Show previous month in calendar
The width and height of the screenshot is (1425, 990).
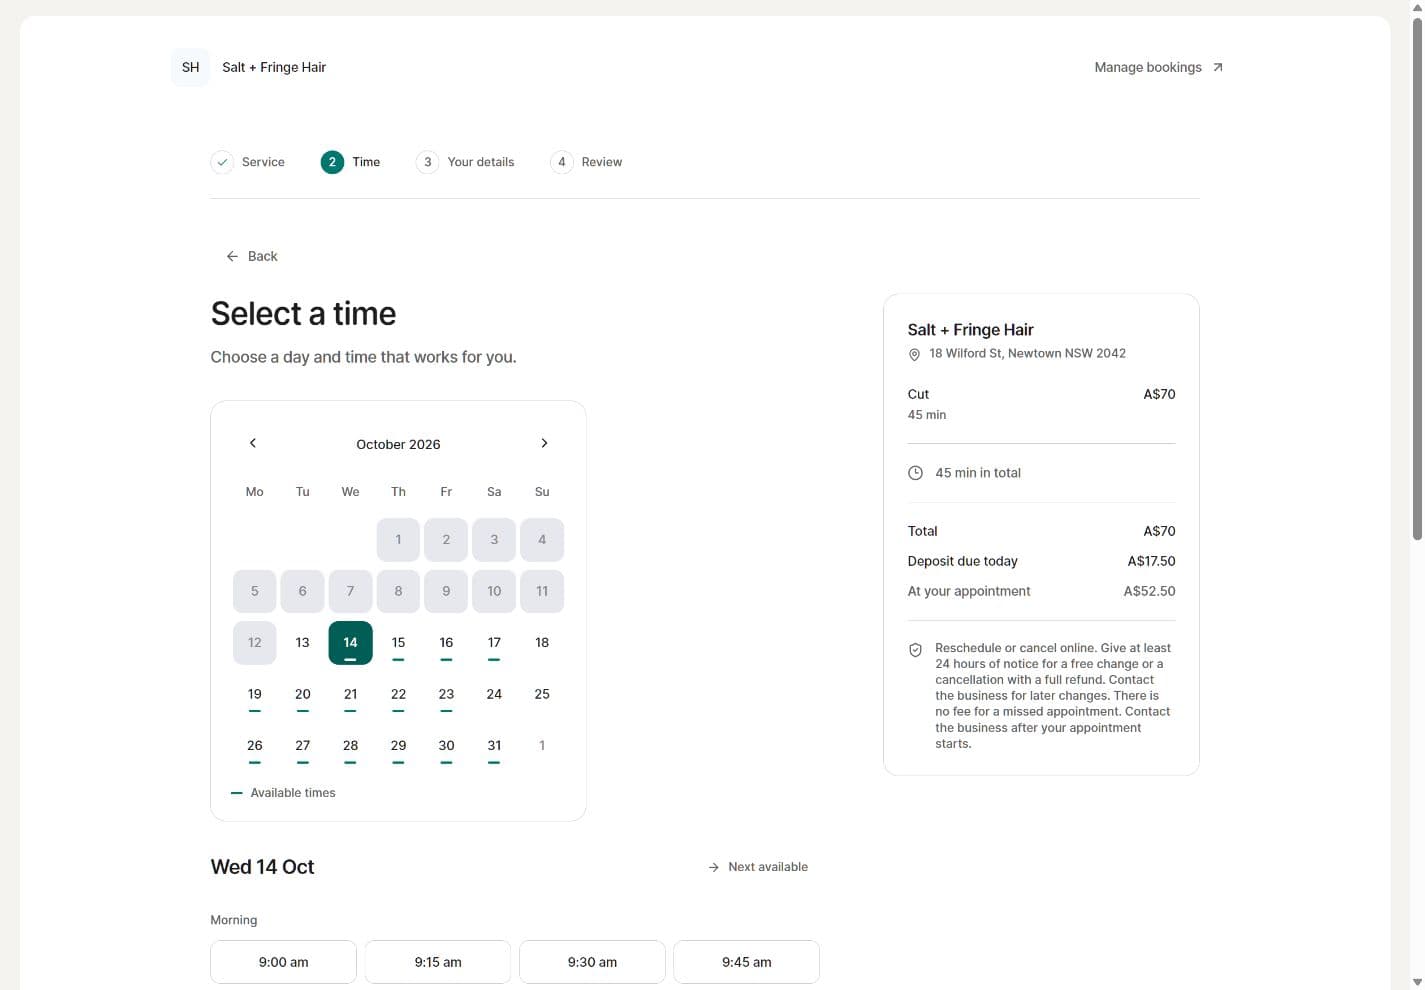point(253,443)
